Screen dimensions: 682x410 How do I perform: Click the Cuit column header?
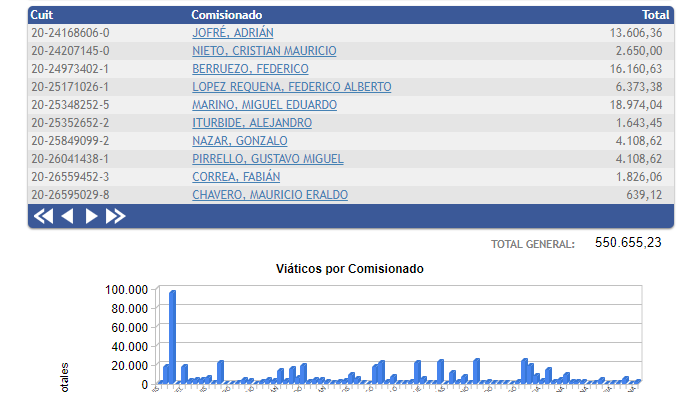(45, 15)
